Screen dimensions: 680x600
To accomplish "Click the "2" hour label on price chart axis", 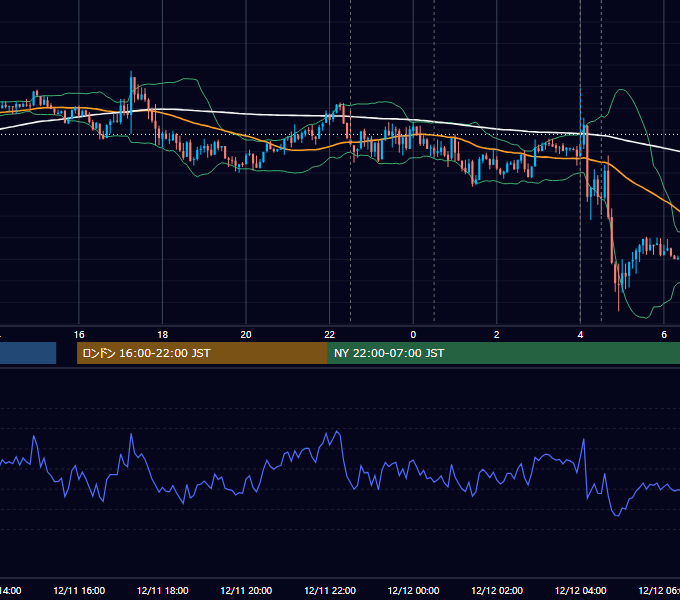I will click(497, 334).
